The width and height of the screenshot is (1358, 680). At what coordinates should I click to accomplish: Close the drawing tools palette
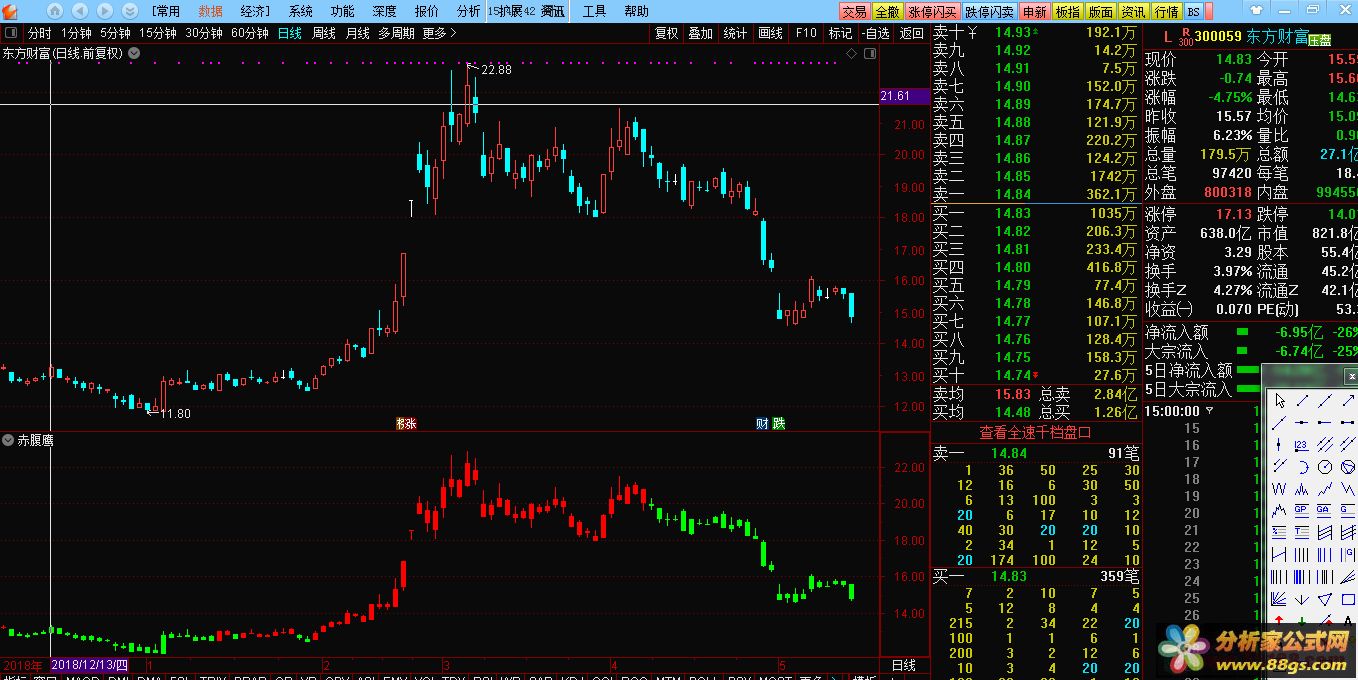(1352, 376)
